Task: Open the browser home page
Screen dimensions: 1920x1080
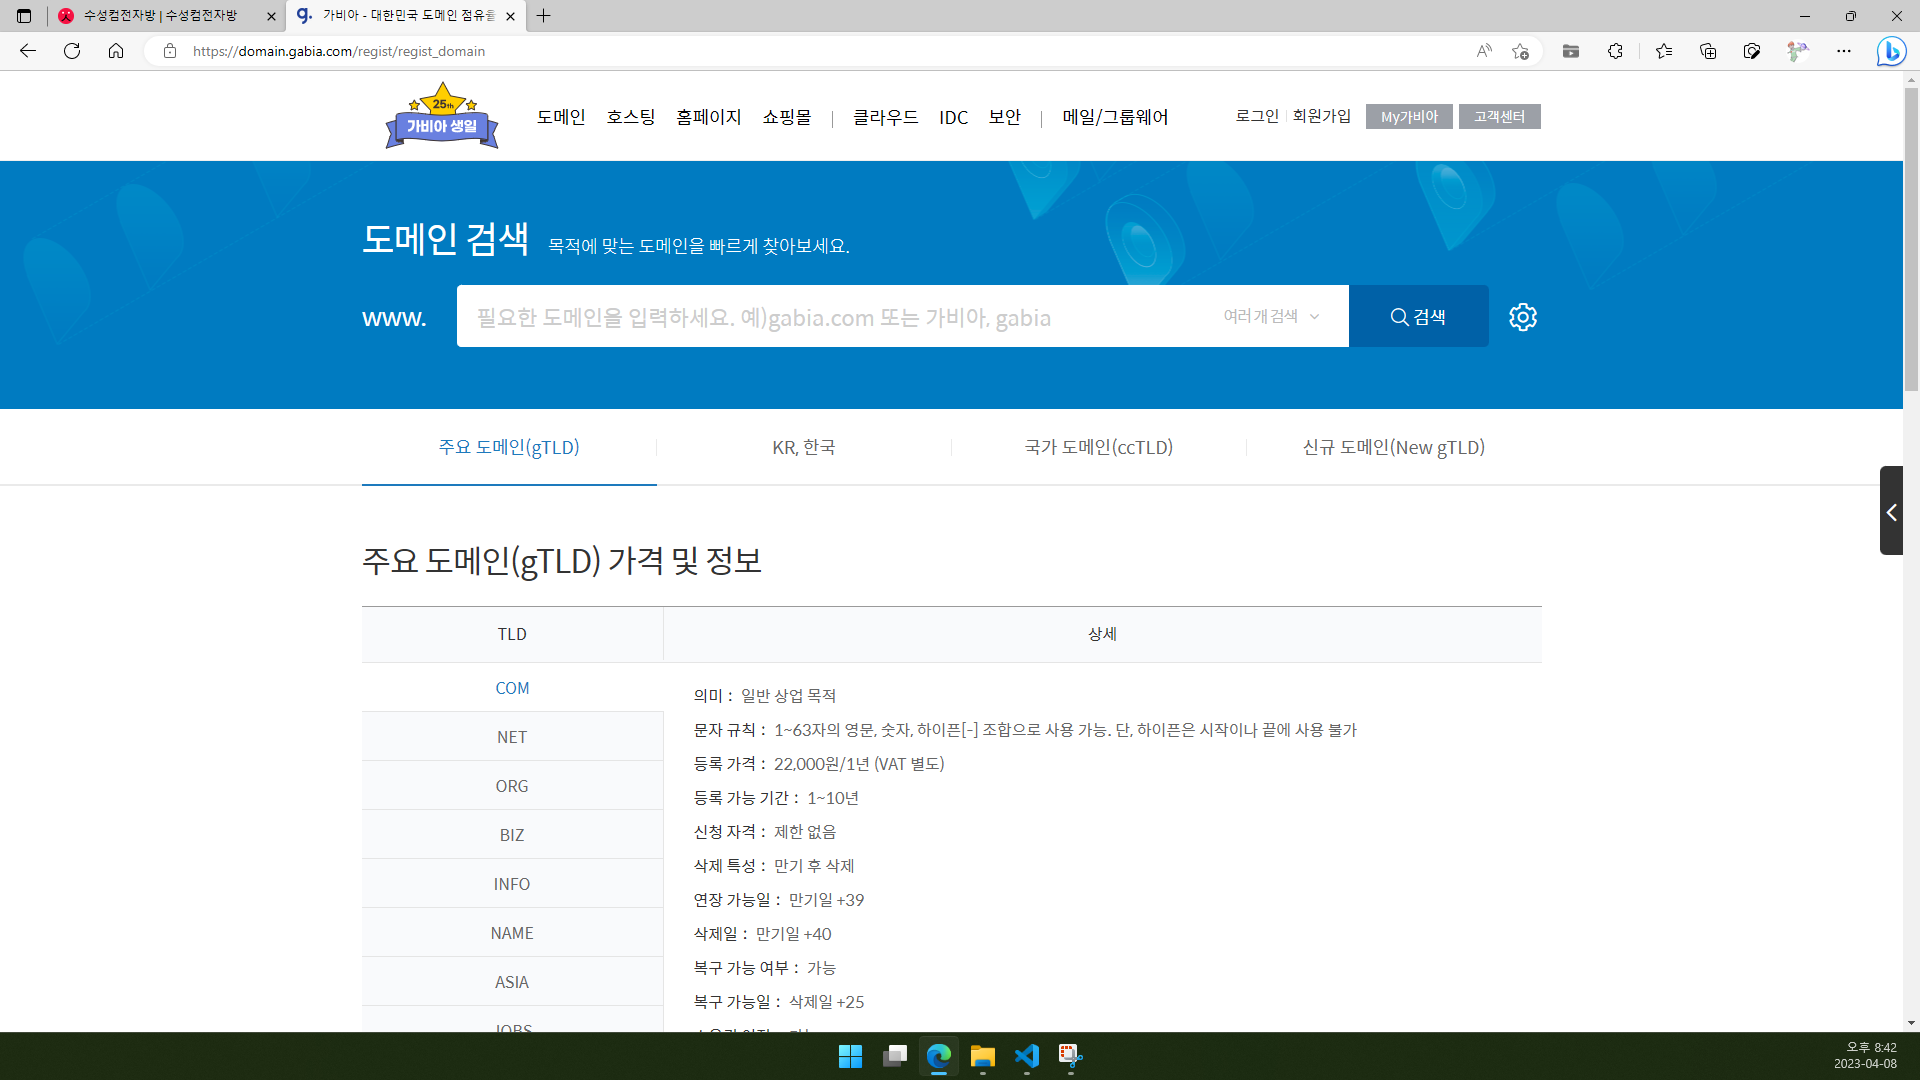Action: tap(116, 51)
